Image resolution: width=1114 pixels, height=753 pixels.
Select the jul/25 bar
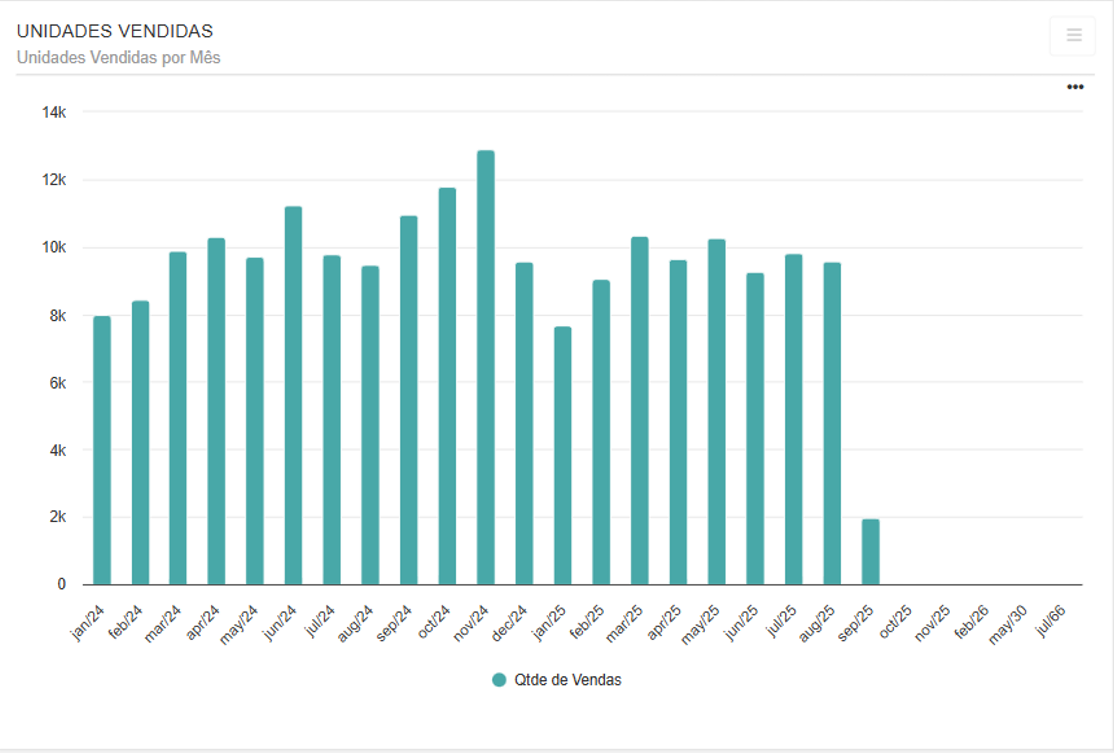[x=794, y=420]
